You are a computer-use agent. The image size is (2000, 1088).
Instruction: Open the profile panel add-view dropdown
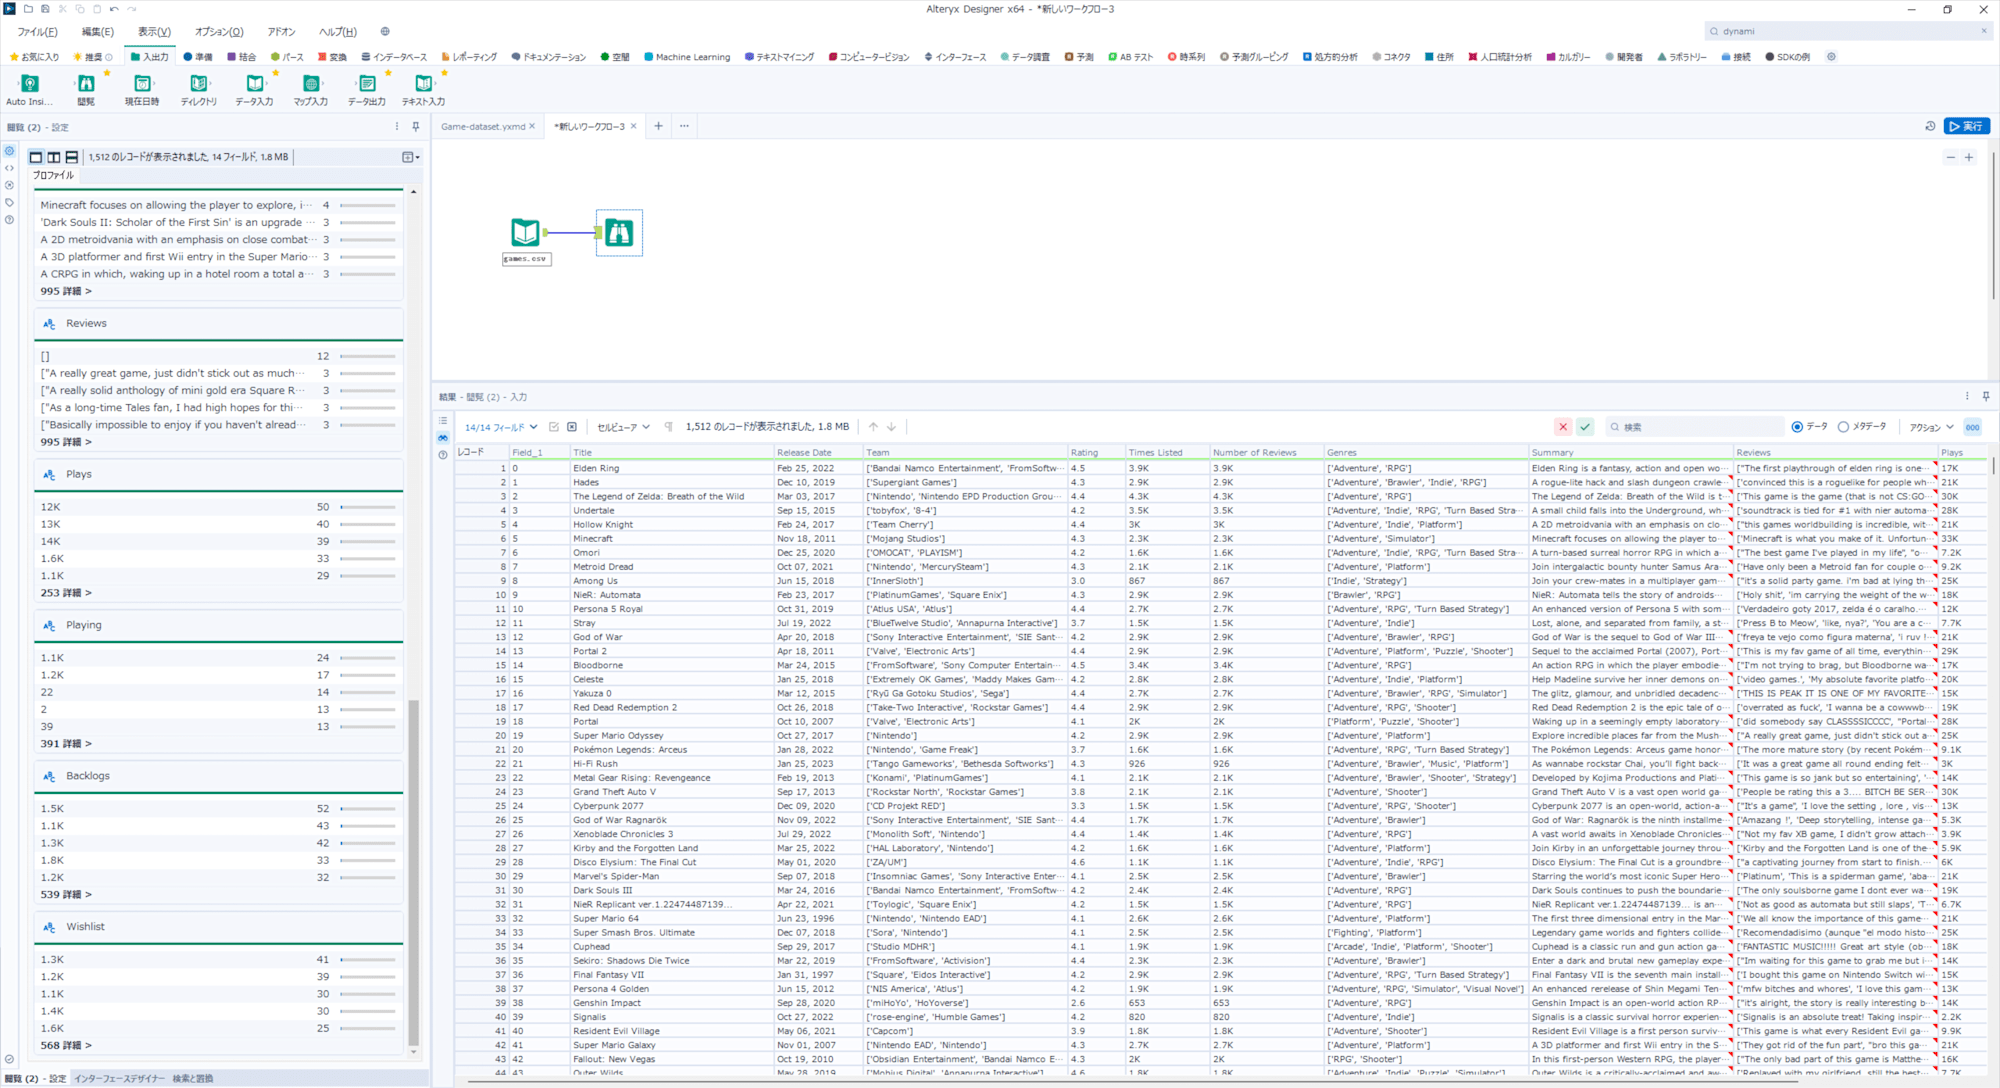pyautogui.click(x=410, y=157)
